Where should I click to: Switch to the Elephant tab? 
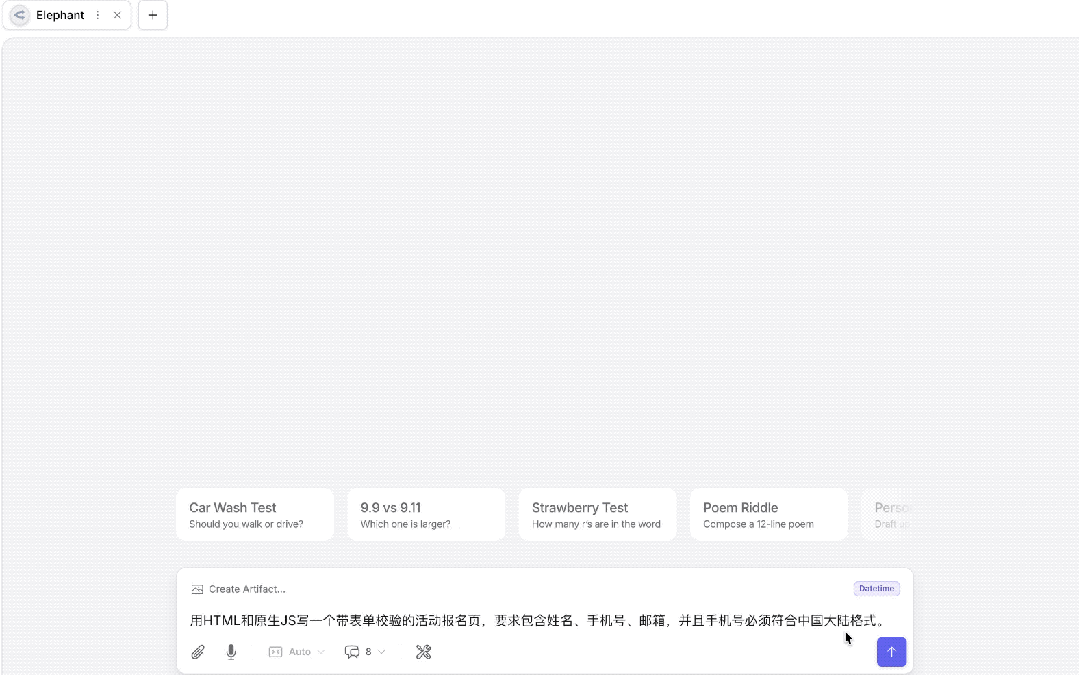coord(60,15)
